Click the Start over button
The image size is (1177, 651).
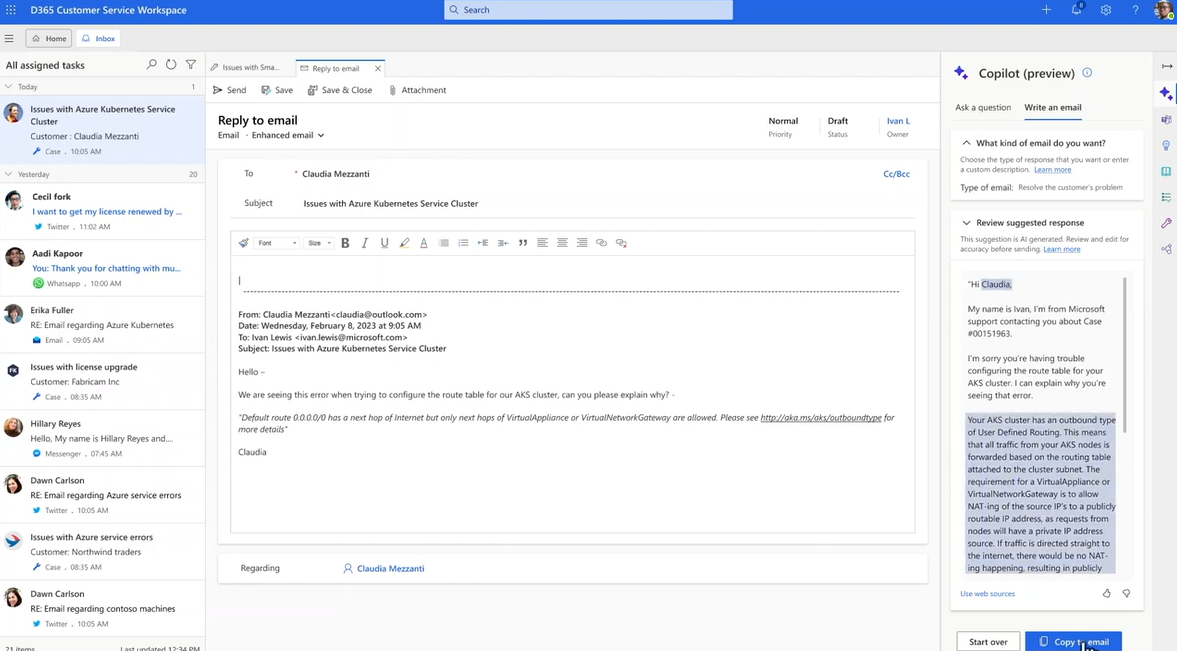(988, 641)
